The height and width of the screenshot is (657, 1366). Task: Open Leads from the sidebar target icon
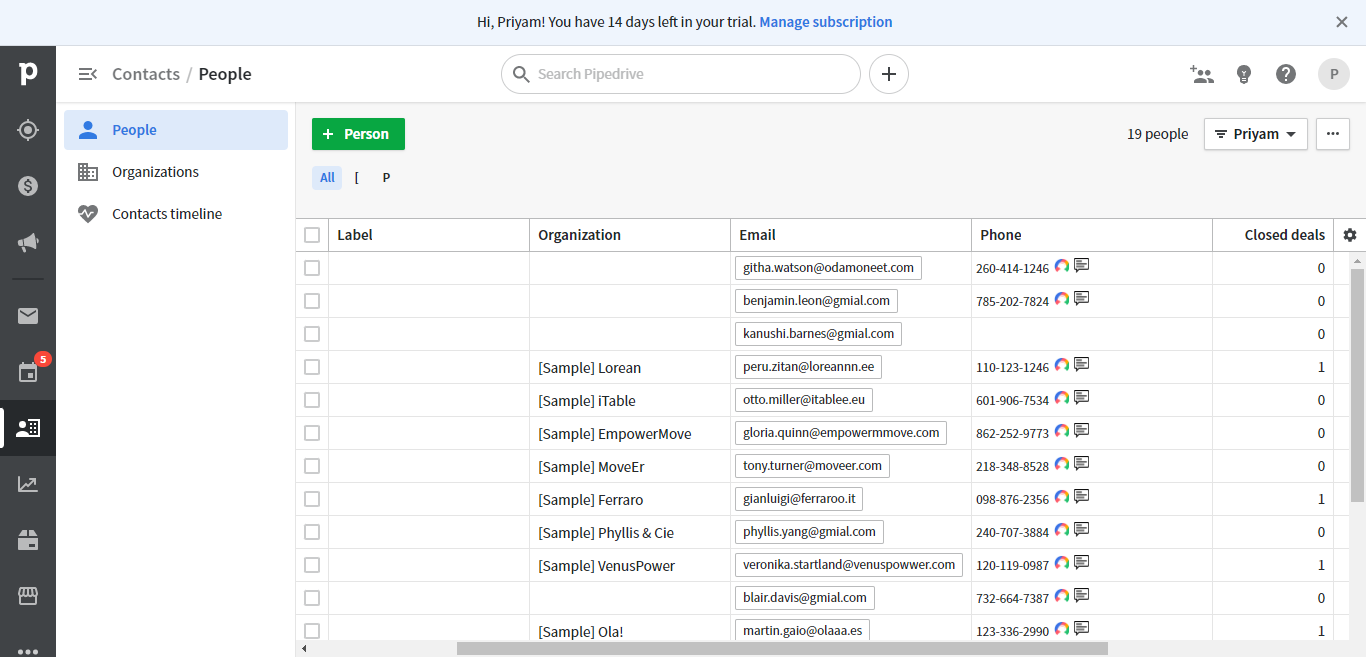(x=28, y=130)
